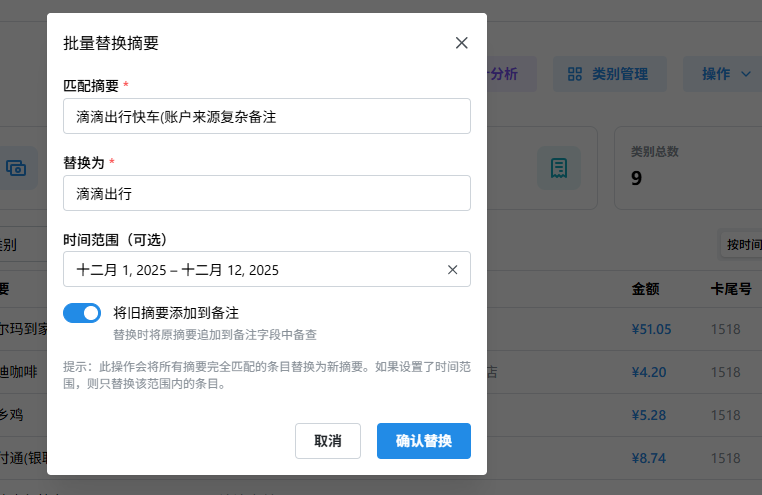The height and width of the screenshot is (495, 762).
Task: Clear the 时间范围 date range
Action: (x=452, y=269)
